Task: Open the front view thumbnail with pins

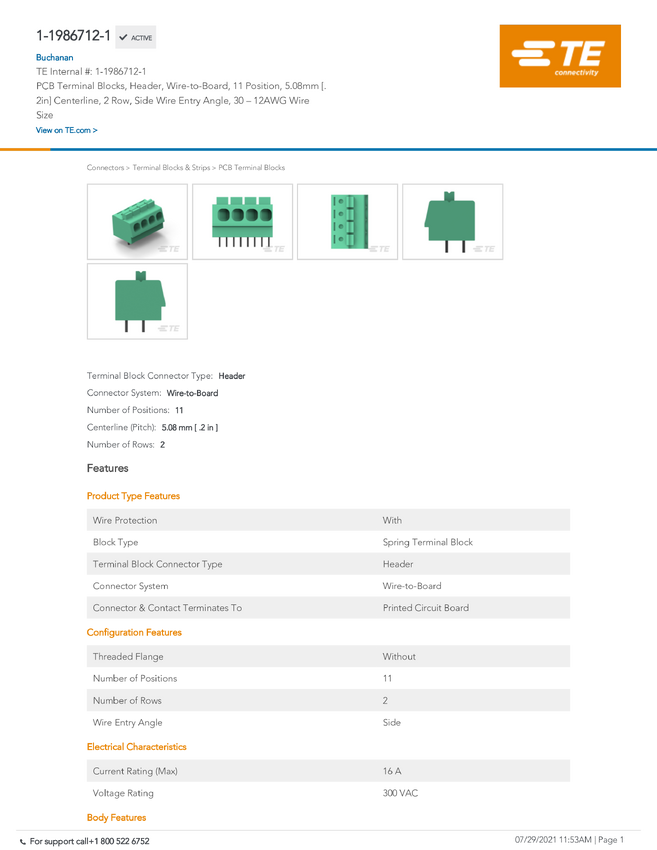Action: [x=242, y=222]
